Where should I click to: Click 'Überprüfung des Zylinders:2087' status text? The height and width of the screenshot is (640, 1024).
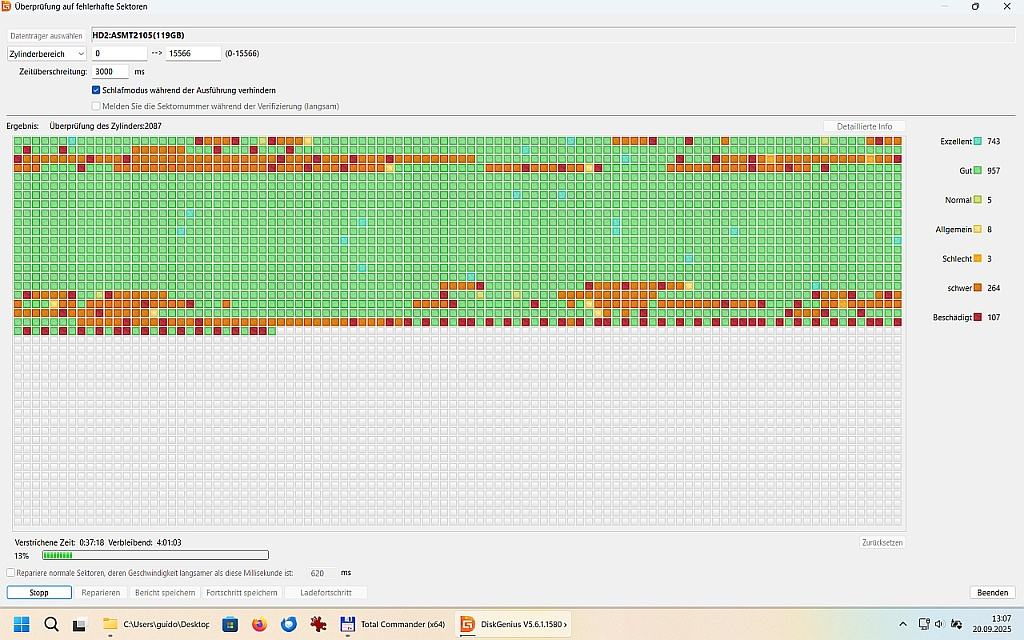coord(105,126)
